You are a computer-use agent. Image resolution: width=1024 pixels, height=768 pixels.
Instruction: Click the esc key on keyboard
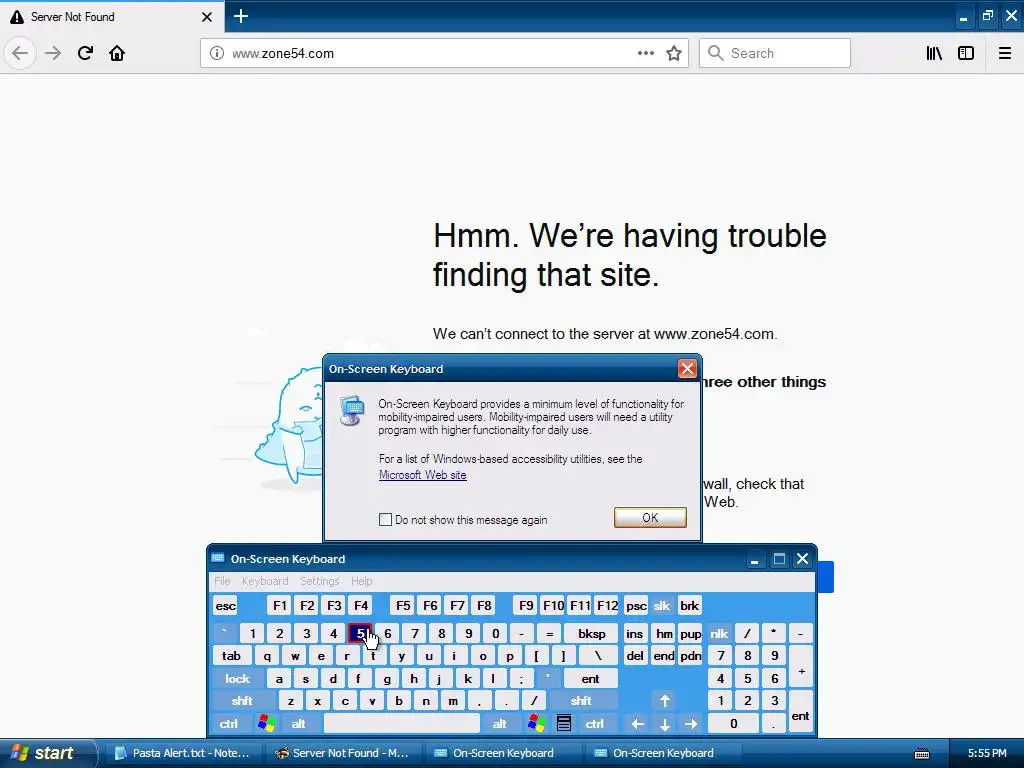pos(225,606)
